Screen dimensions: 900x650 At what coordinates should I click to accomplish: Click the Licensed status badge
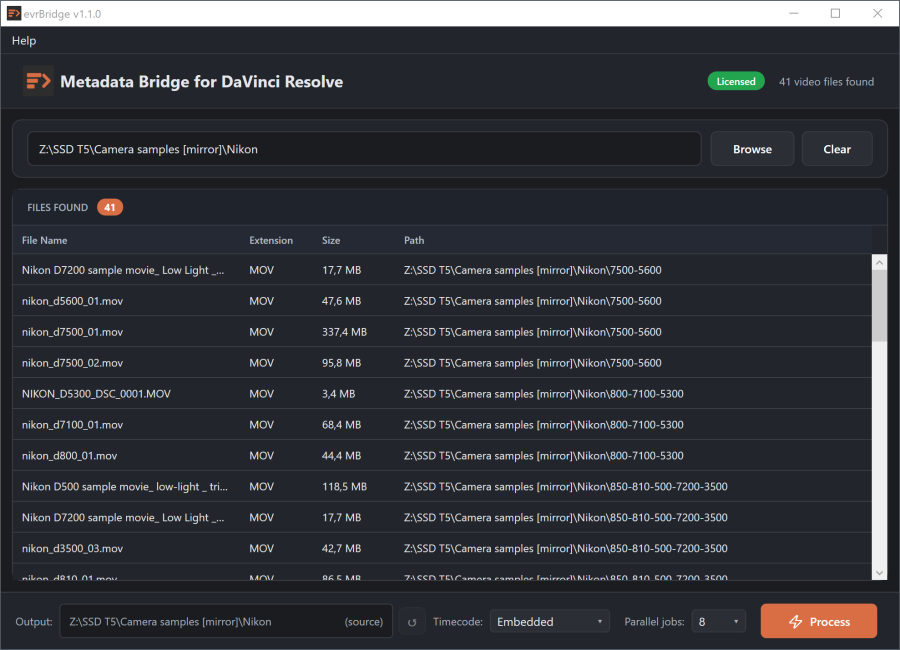click(735, 82)
